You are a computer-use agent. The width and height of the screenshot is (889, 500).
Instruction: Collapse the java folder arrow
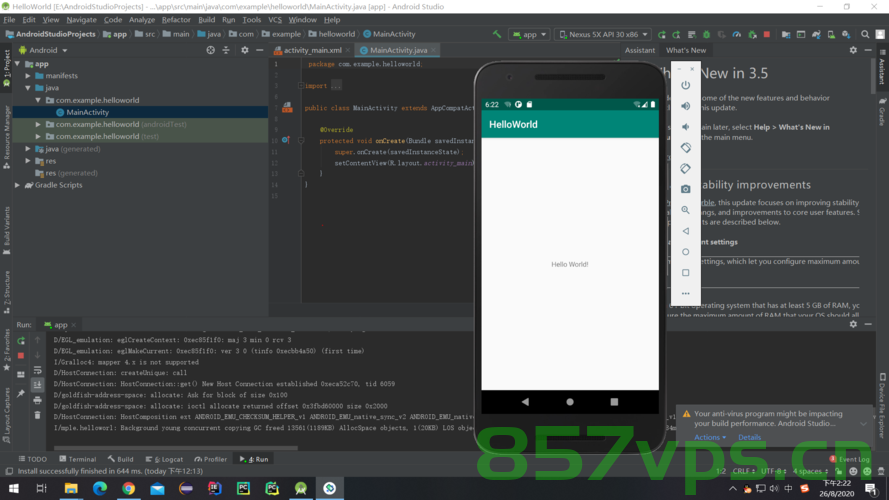coord(28,88)
